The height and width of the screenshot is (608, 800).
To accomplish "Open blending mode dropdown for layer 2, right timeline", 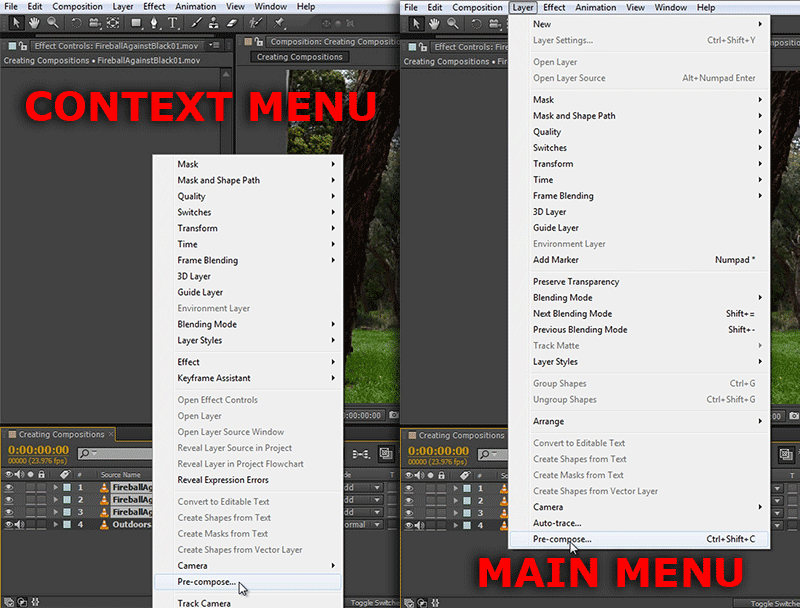I will (x=778, y=500).
